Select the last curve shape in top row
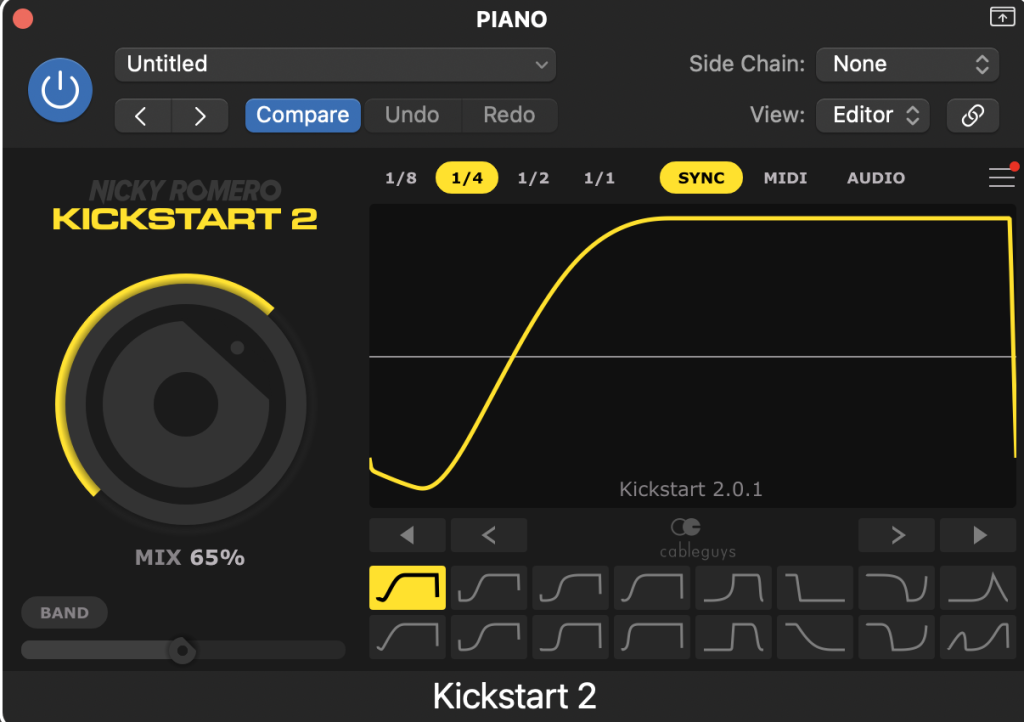1024x722 pixels. pos(978,588)
